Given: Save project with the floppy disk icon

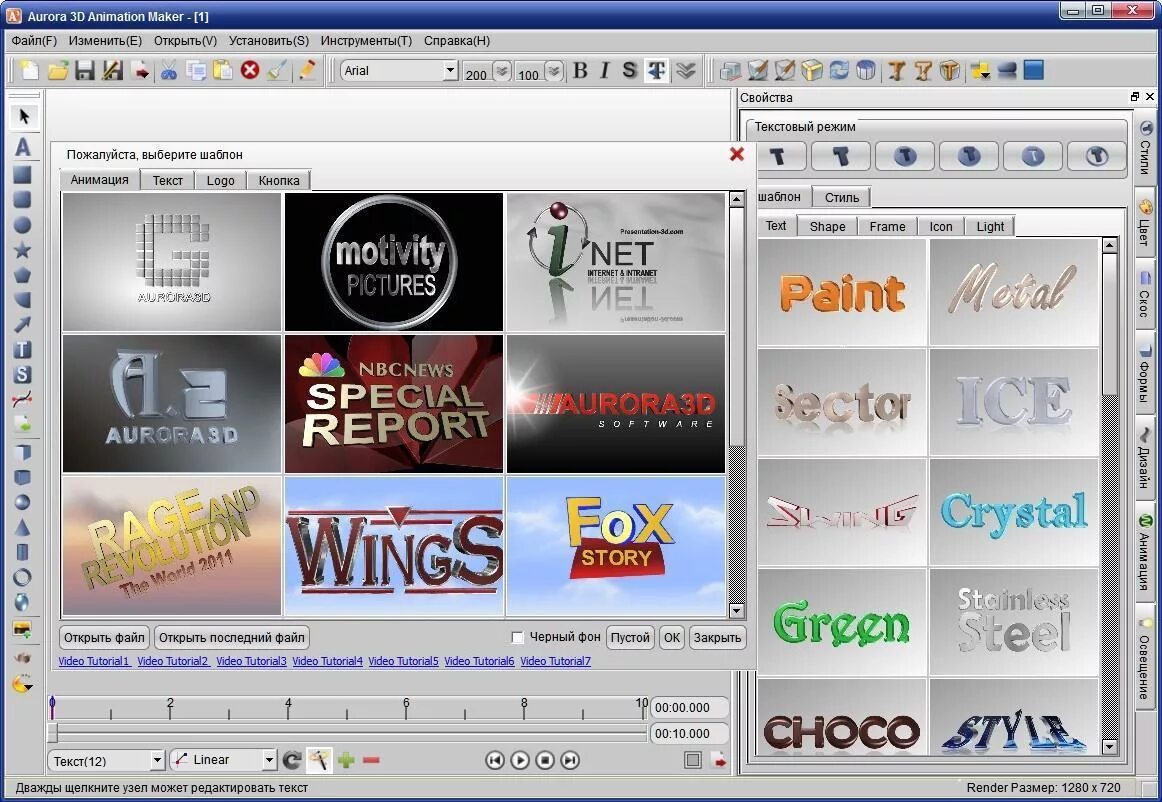Looking at the screenshot, I should click(x=85, y=70).
